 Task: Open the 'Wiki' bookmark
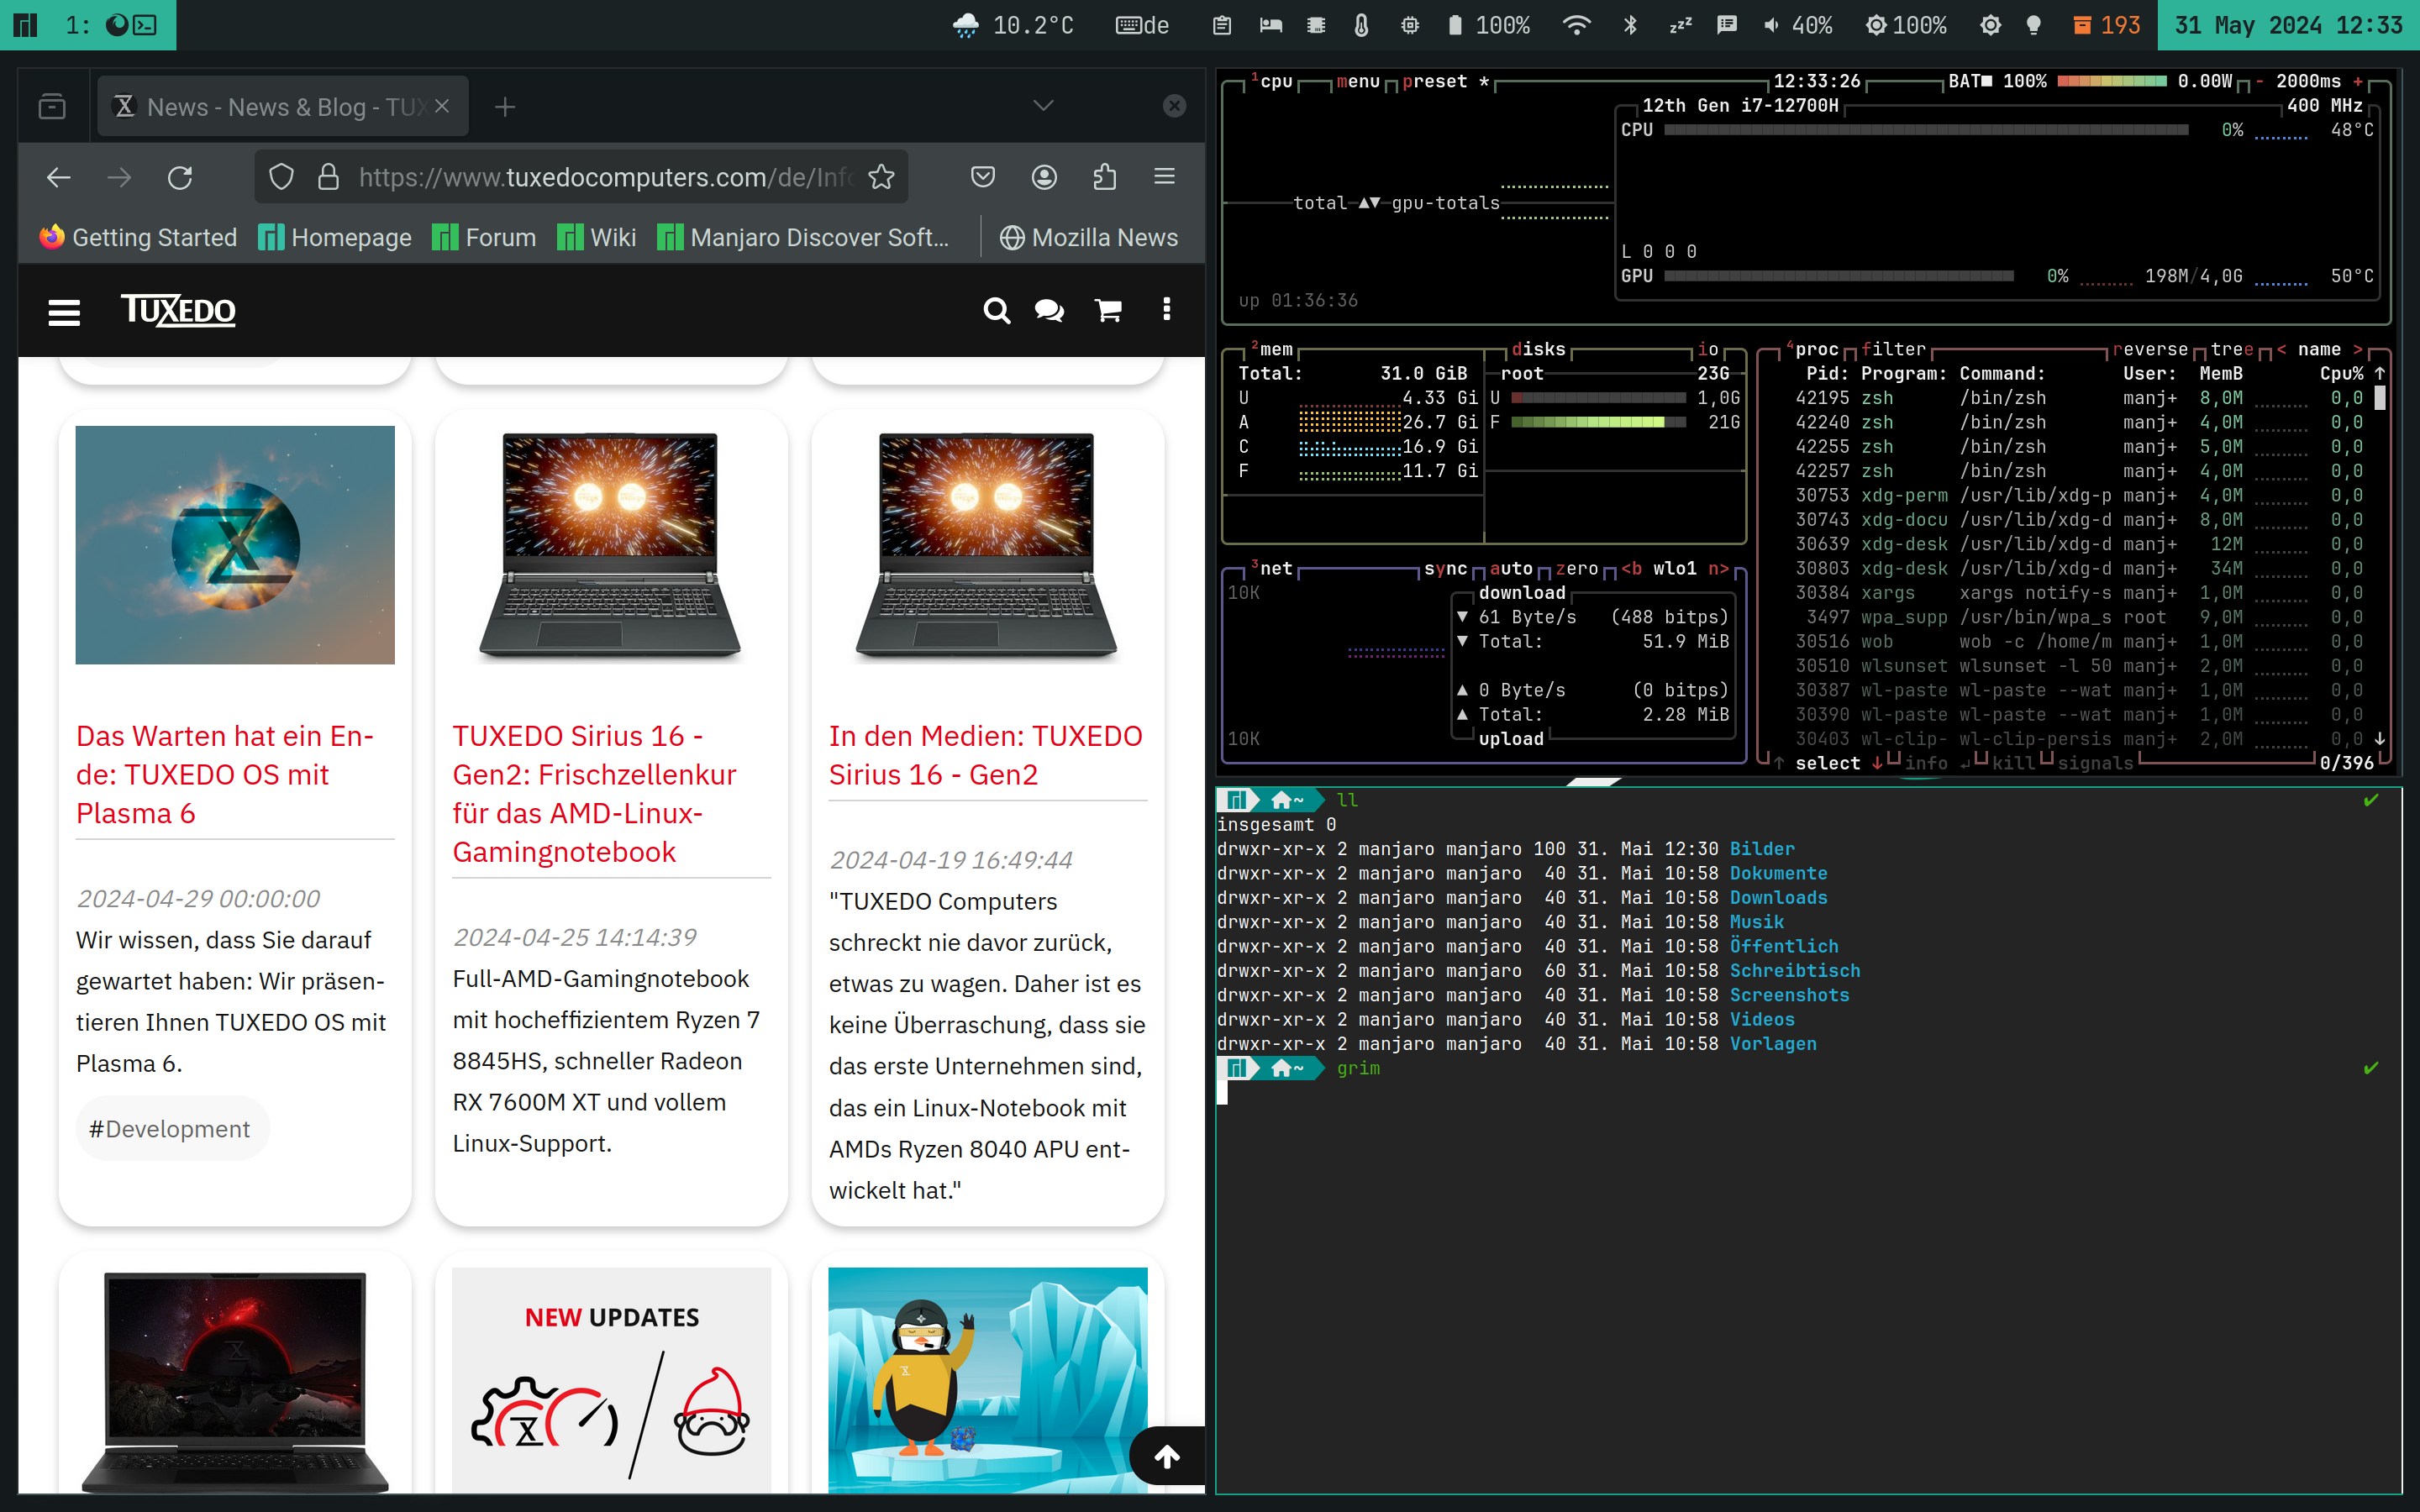(596, 237)
